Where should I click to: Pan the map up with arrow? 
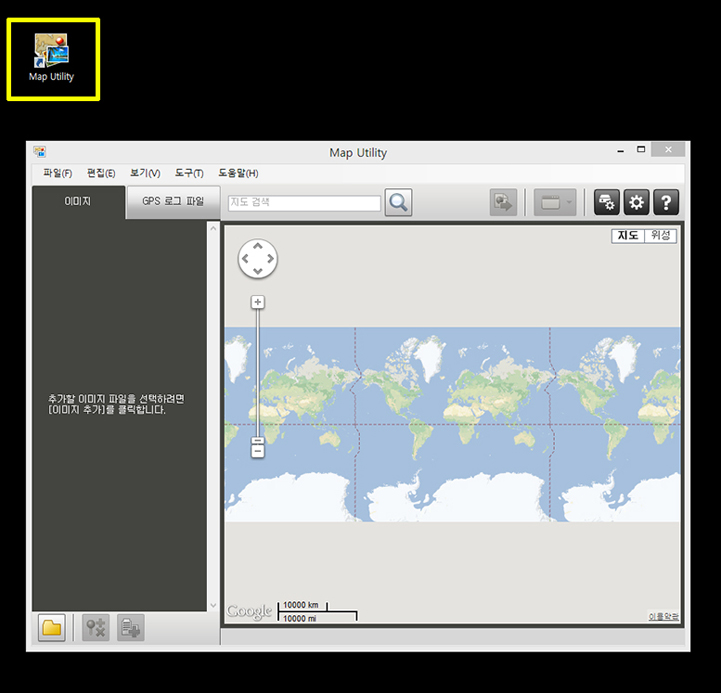(x=258, y=246)
